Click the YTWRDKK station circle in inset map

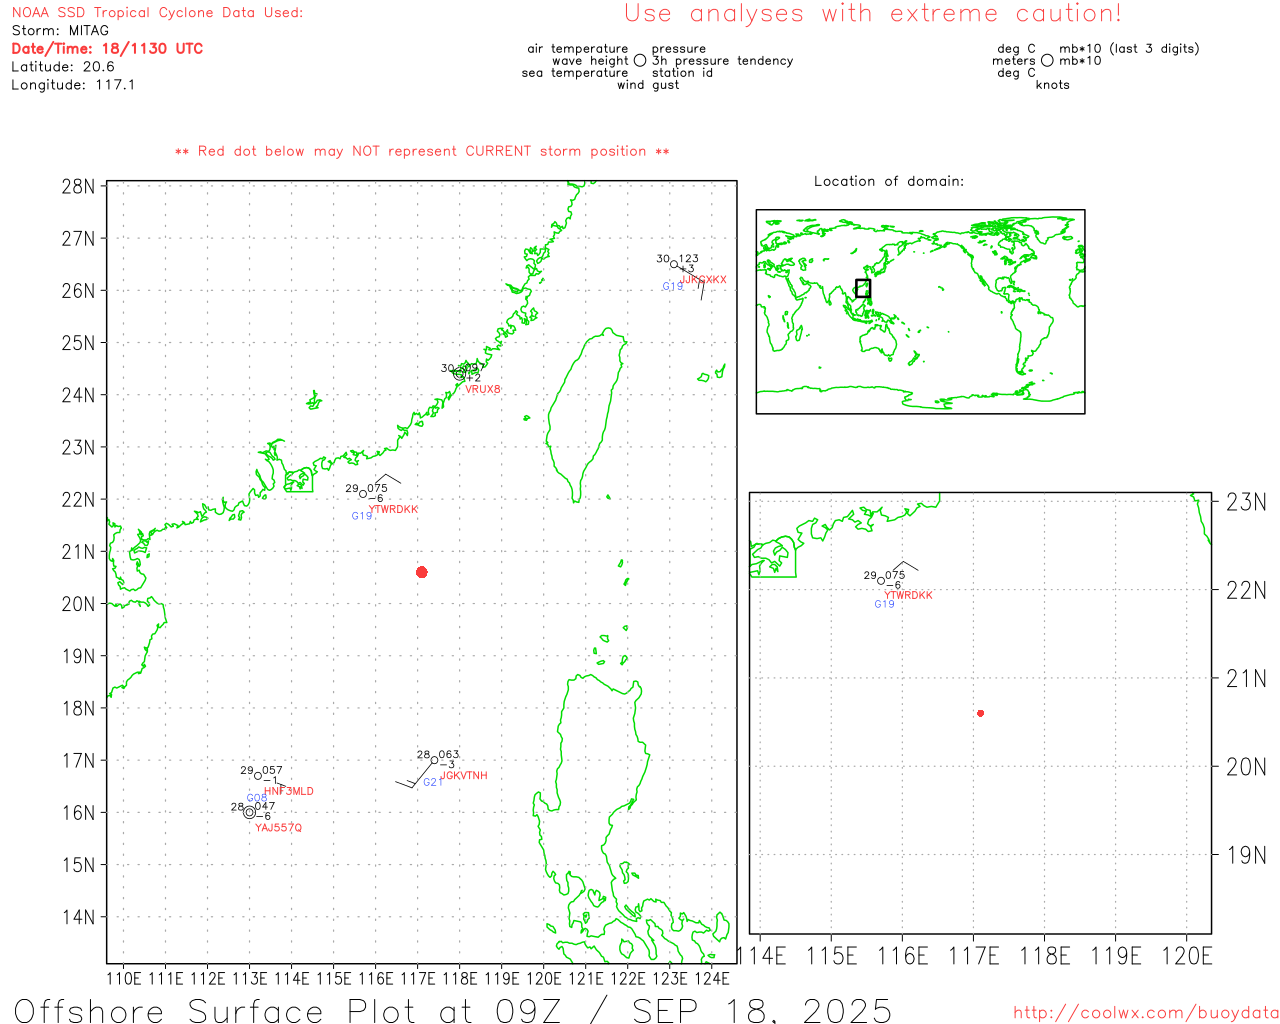881,580
